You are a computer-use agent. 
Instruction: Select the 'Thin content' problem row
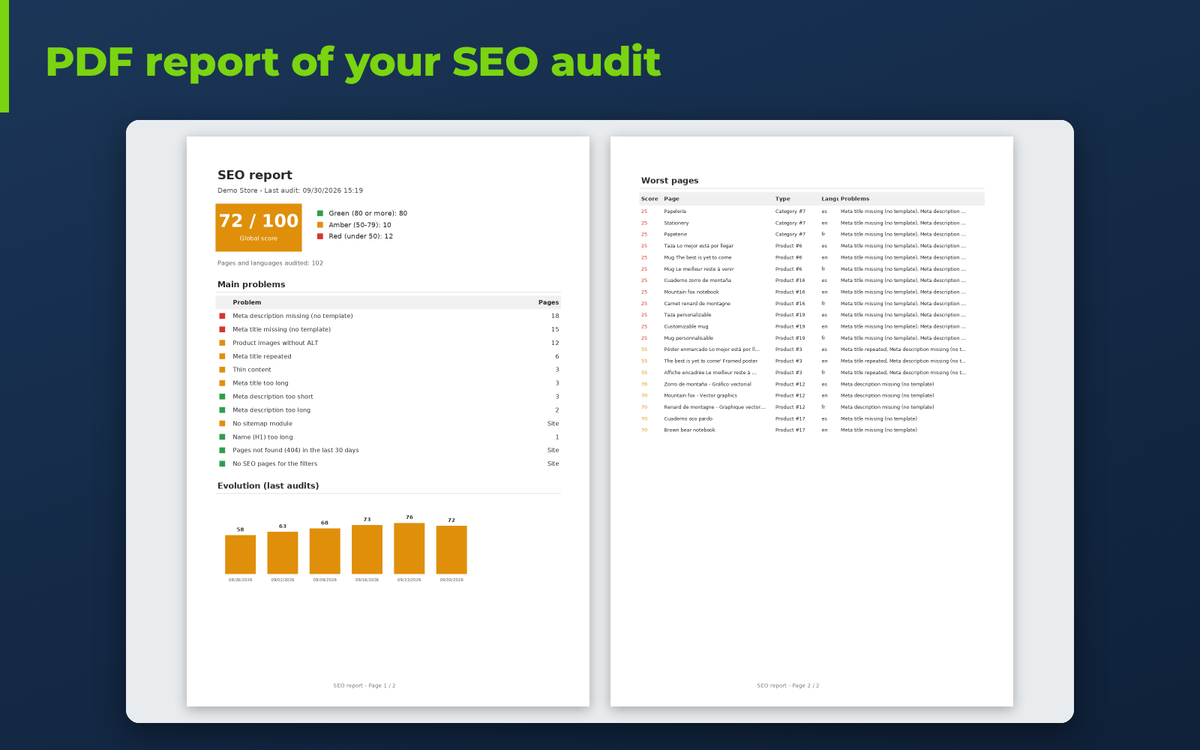(x=388, y=370)
